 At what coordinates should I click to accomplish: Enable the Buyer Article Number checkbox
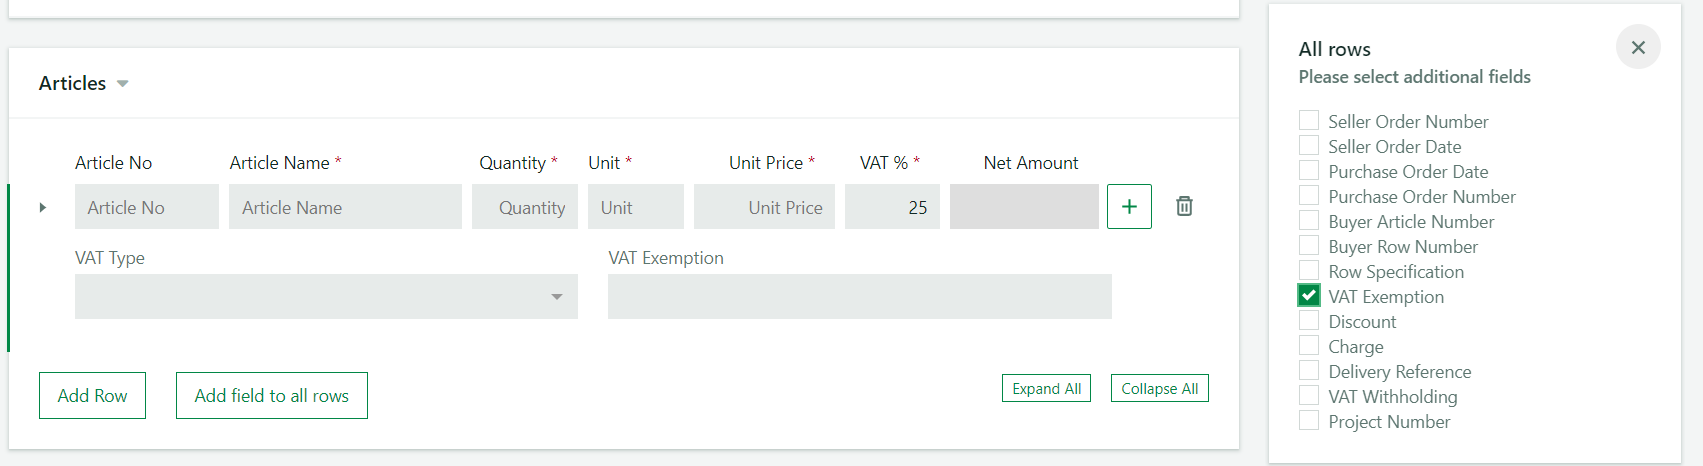[1308, 220]
